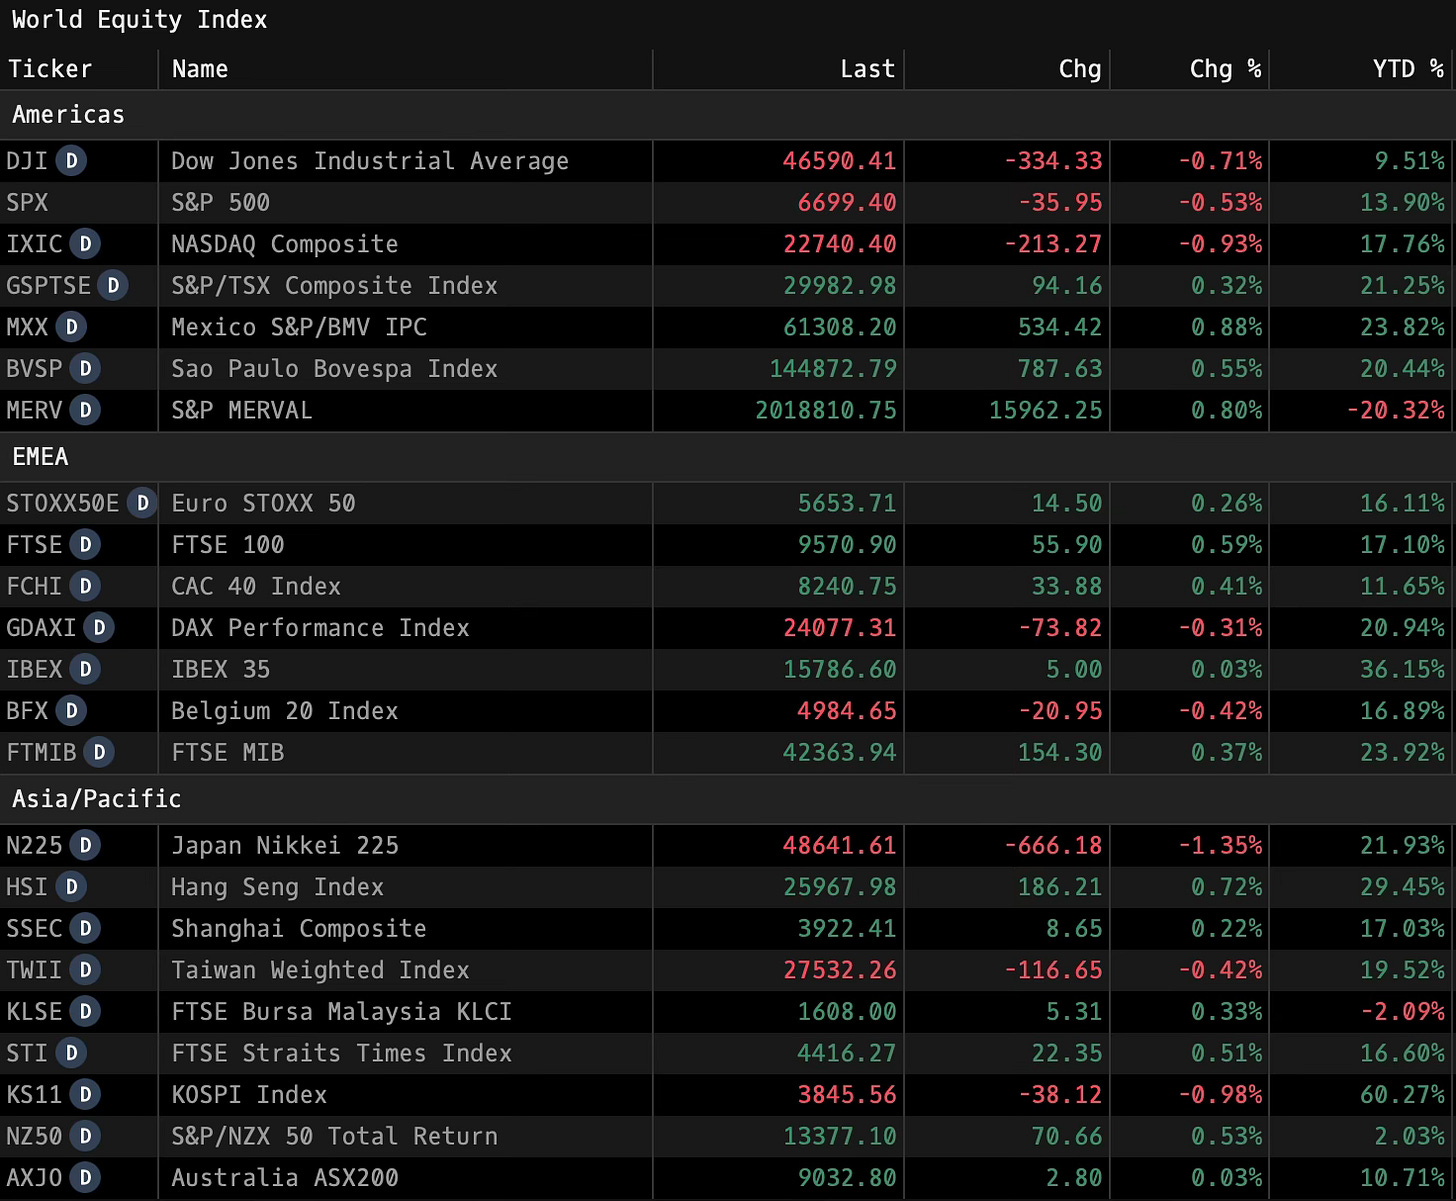The width and height of the screenshot is (1456, 1201).
Task: Click the D badge beside KS11
Action: click(86, 1095)
